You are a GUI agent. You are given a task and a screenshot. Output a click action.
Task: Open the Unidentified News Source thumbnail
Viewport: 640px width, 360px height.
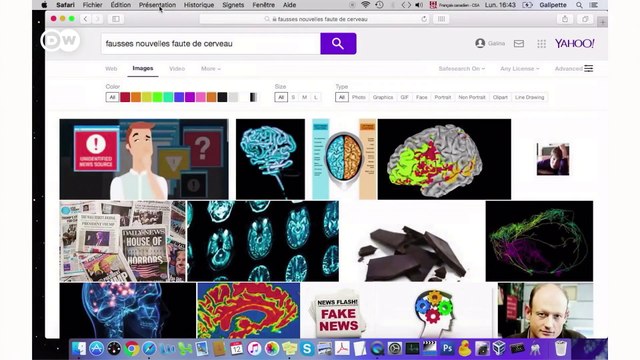[144, 159]
